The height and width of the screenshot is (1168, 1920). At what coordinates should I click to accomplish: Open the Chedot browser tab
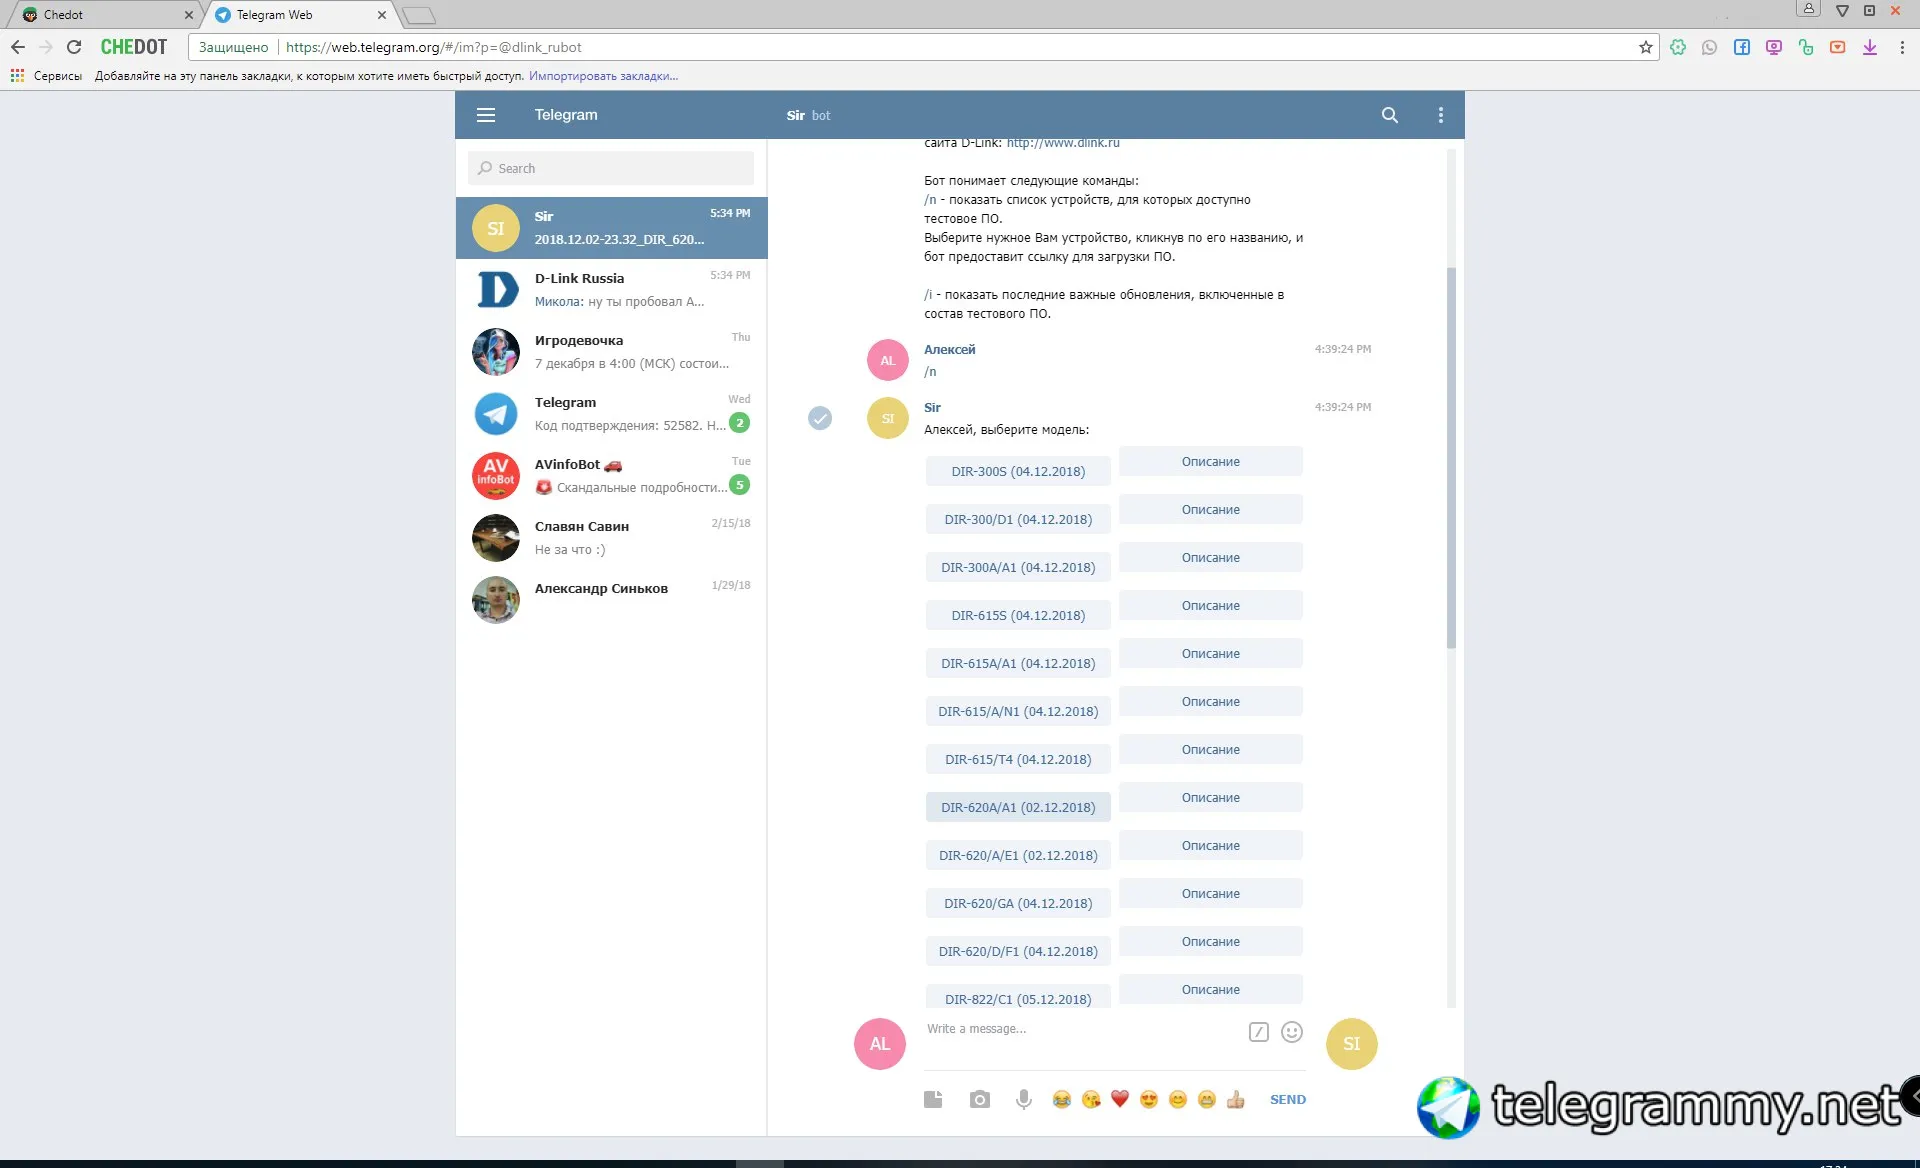pos(100,15)
